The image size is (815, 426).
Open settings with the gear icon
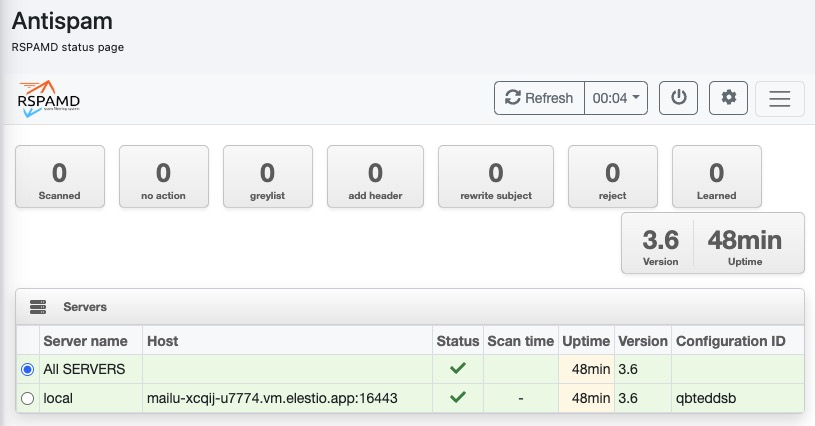pyautogui.click(x=728, y=98)
